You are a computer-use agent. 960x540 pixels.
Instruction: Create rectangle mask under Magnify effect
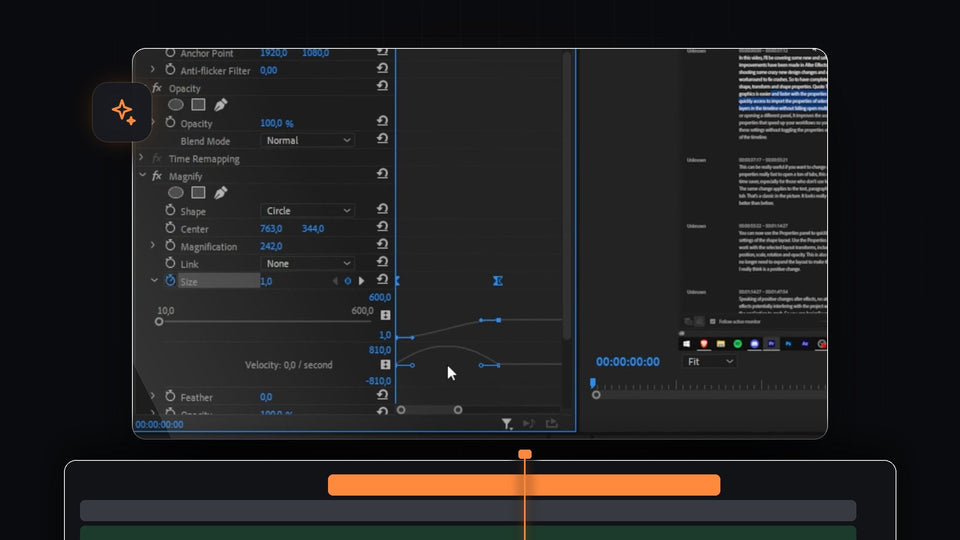coord(198,193)
